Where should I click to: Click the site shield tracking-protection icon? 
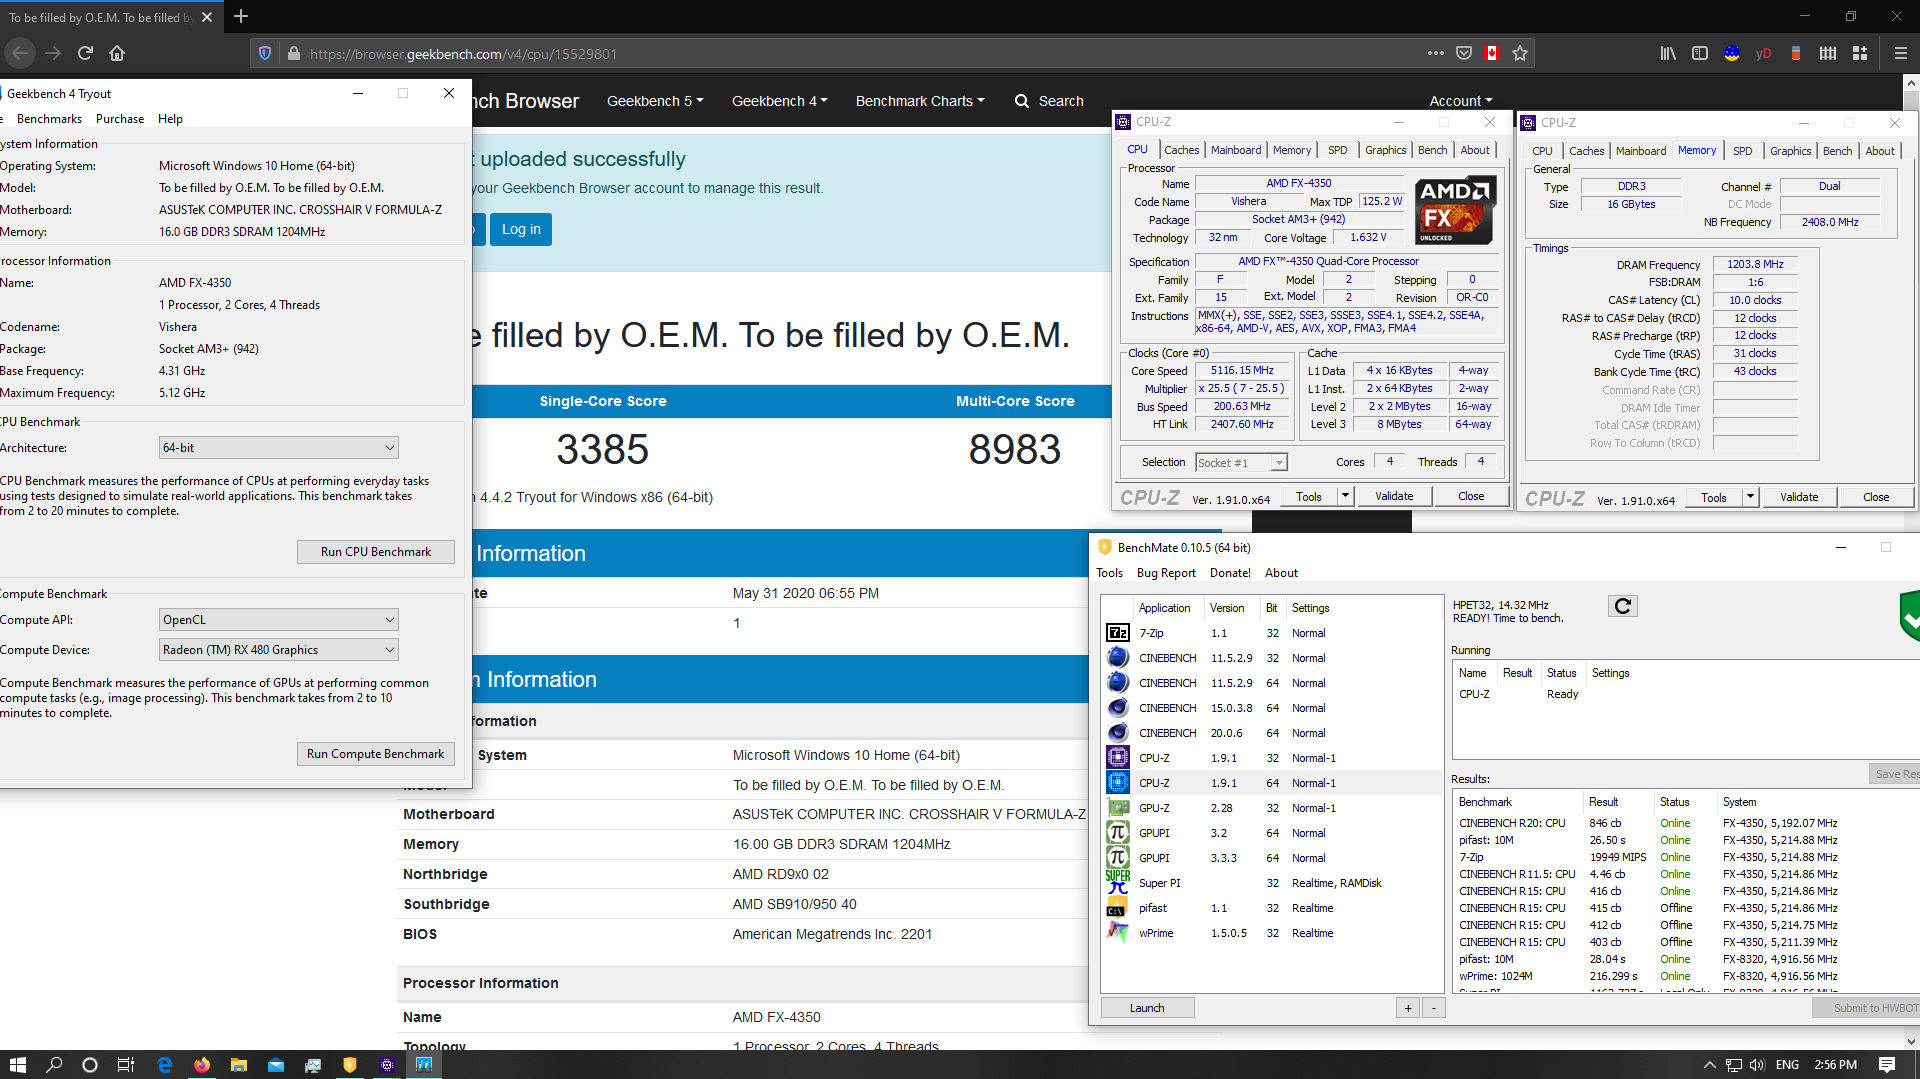point(265,53)
